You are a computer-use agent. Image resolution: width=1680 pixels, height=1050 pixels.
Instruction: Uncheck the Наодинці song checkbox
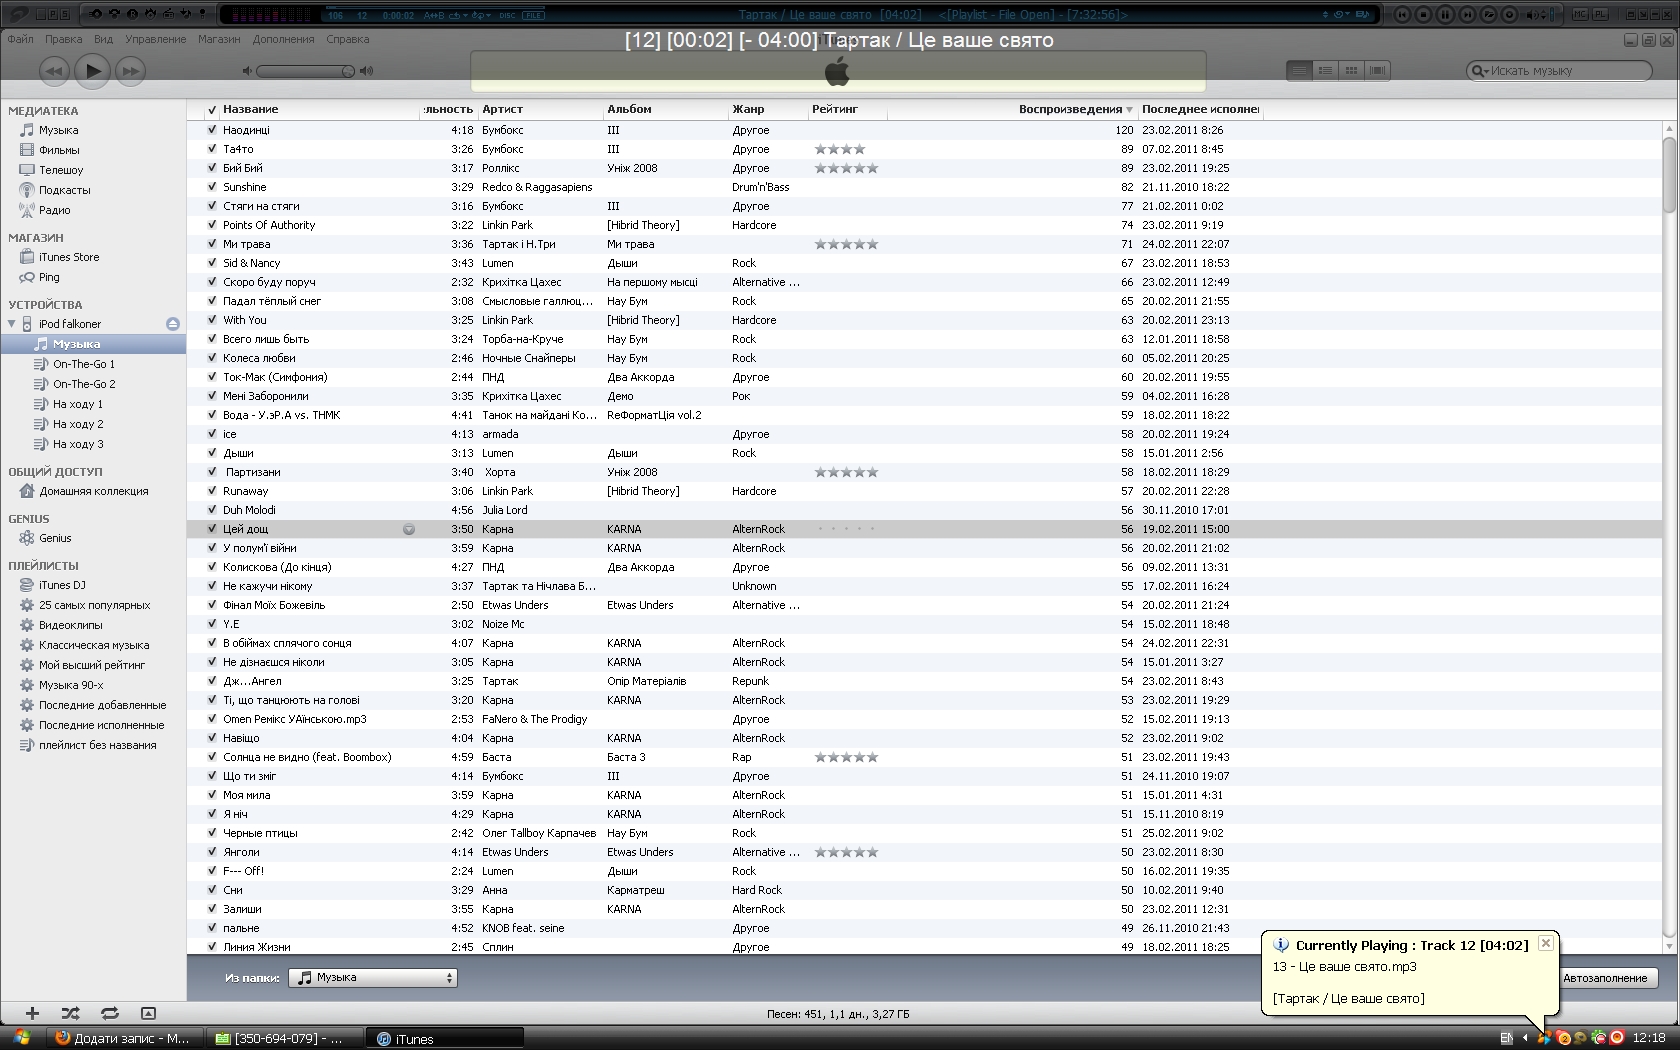pyautogui.click(x=212, y=130)
